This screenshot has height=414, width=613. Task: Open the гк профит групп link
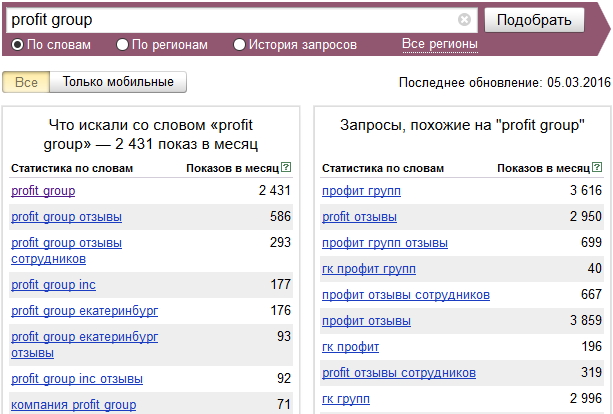pos(369,269)
